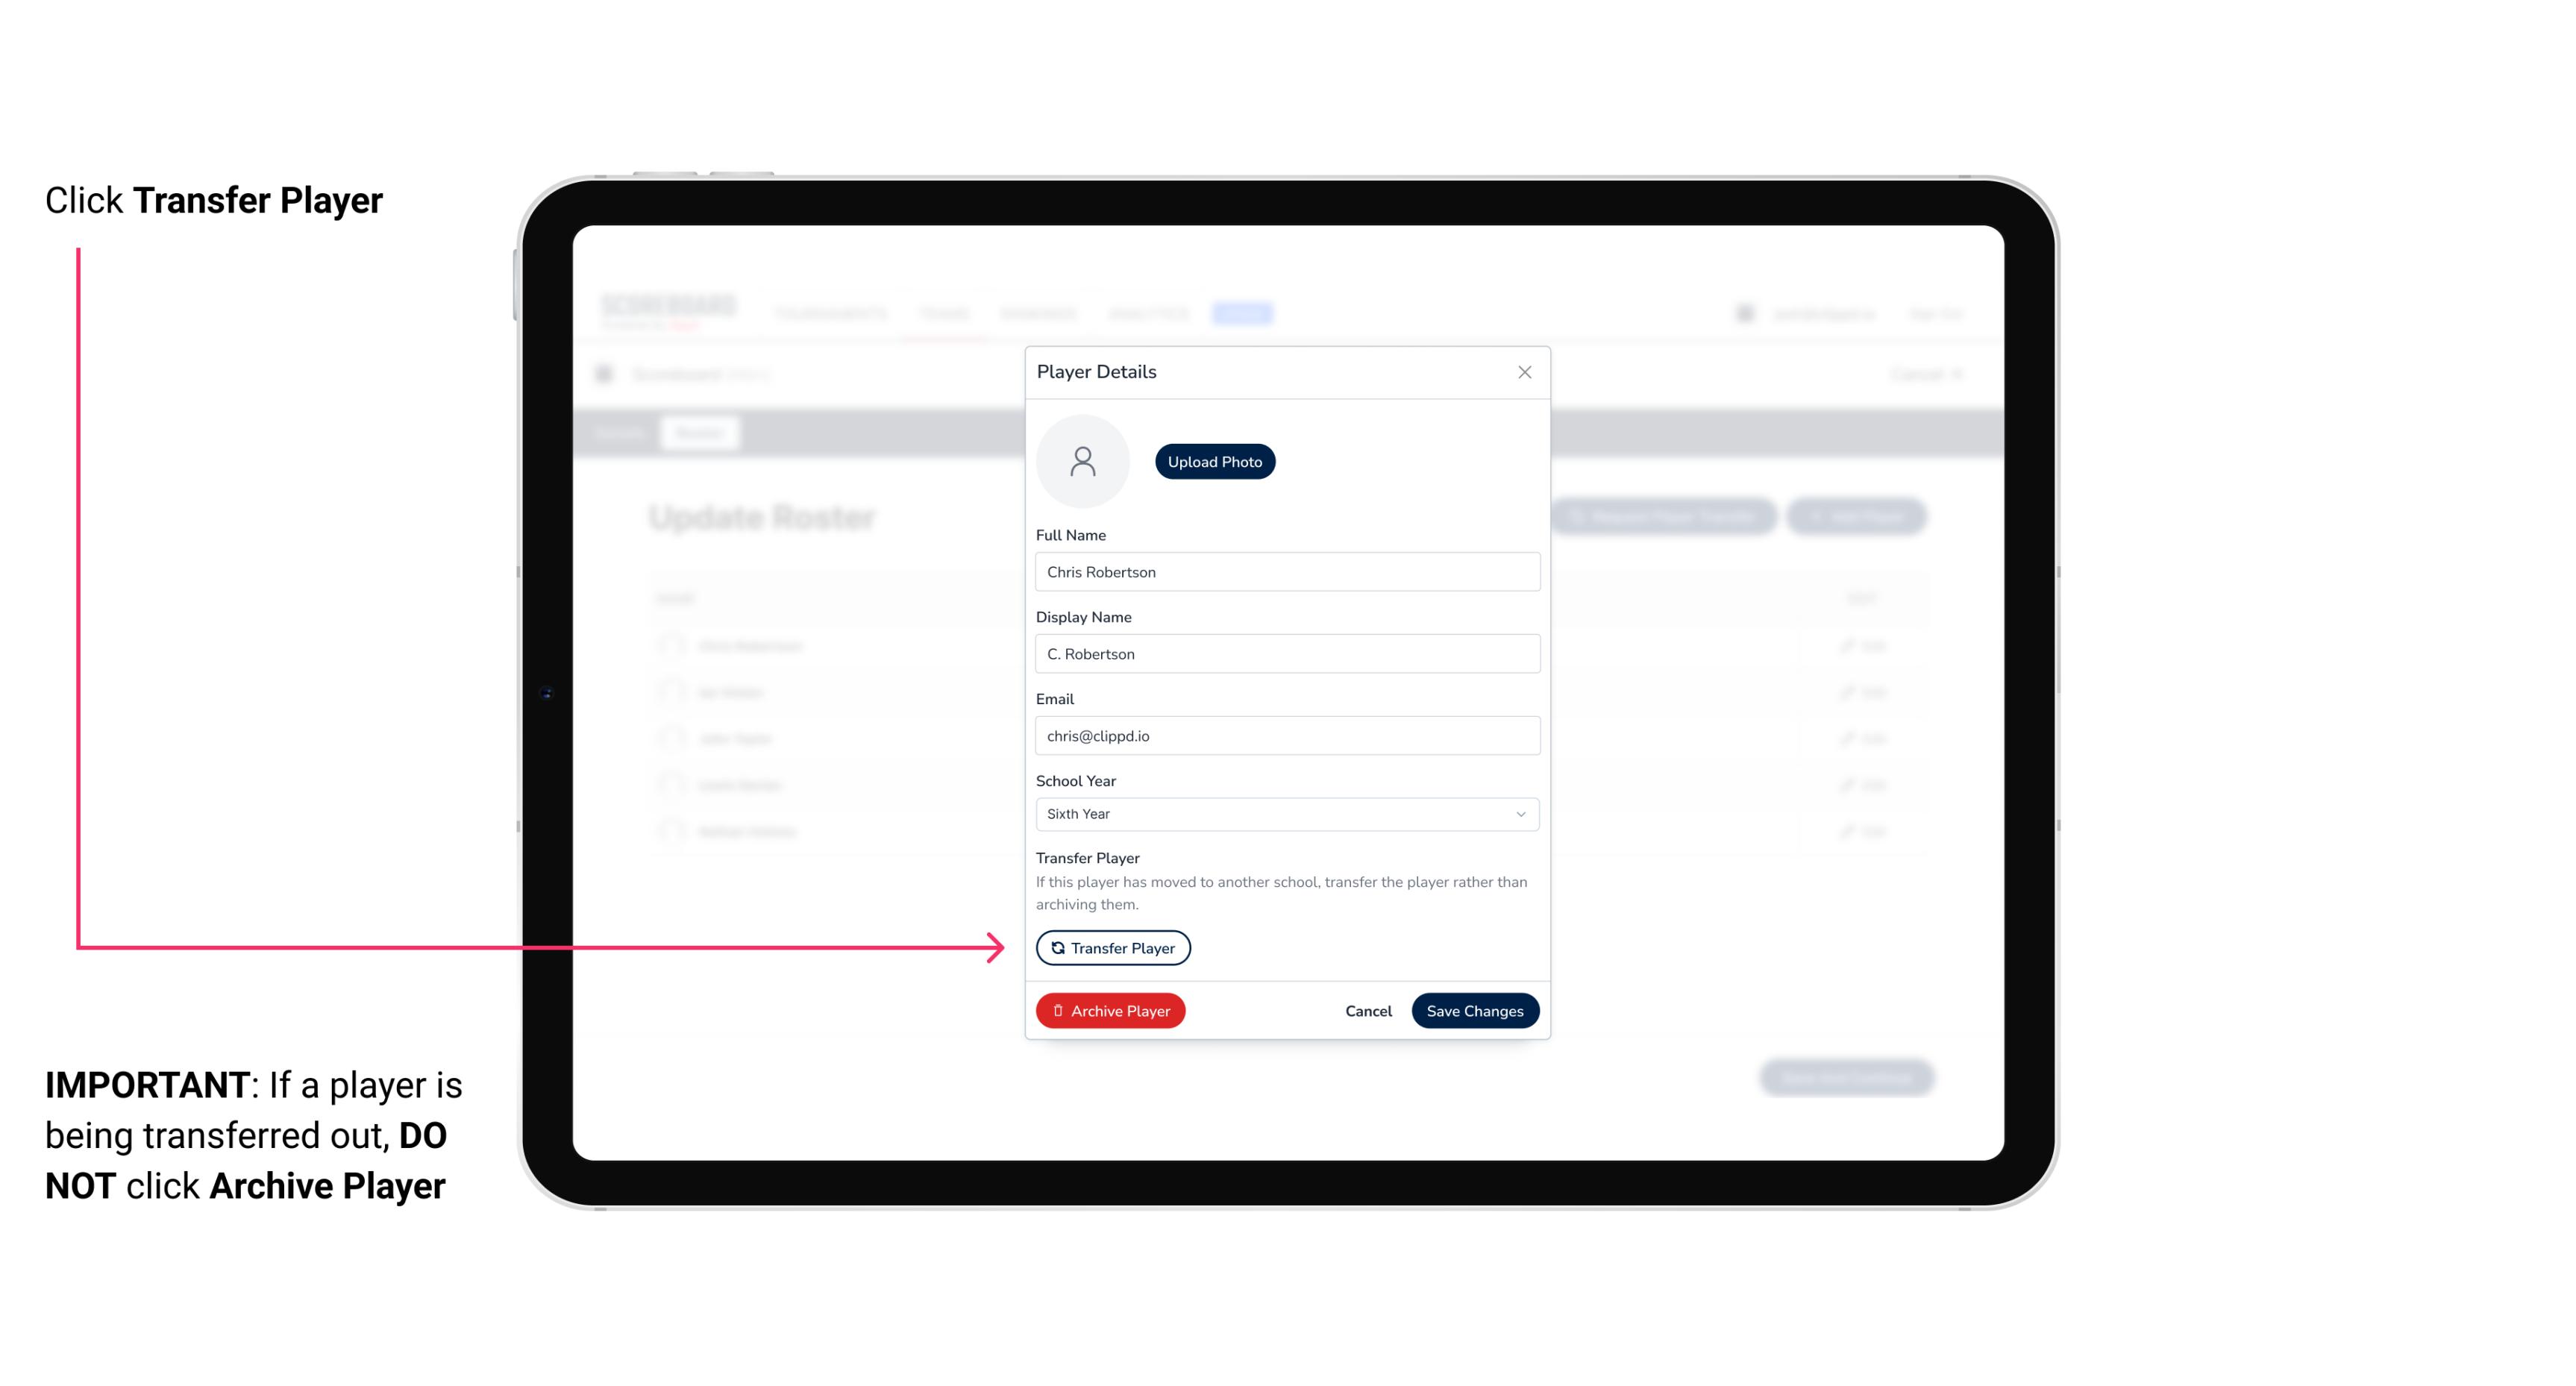The width and height of the screenshot is (2576, 1386).
Task: Click the Display Name input field
Action: click(1285, 653)
